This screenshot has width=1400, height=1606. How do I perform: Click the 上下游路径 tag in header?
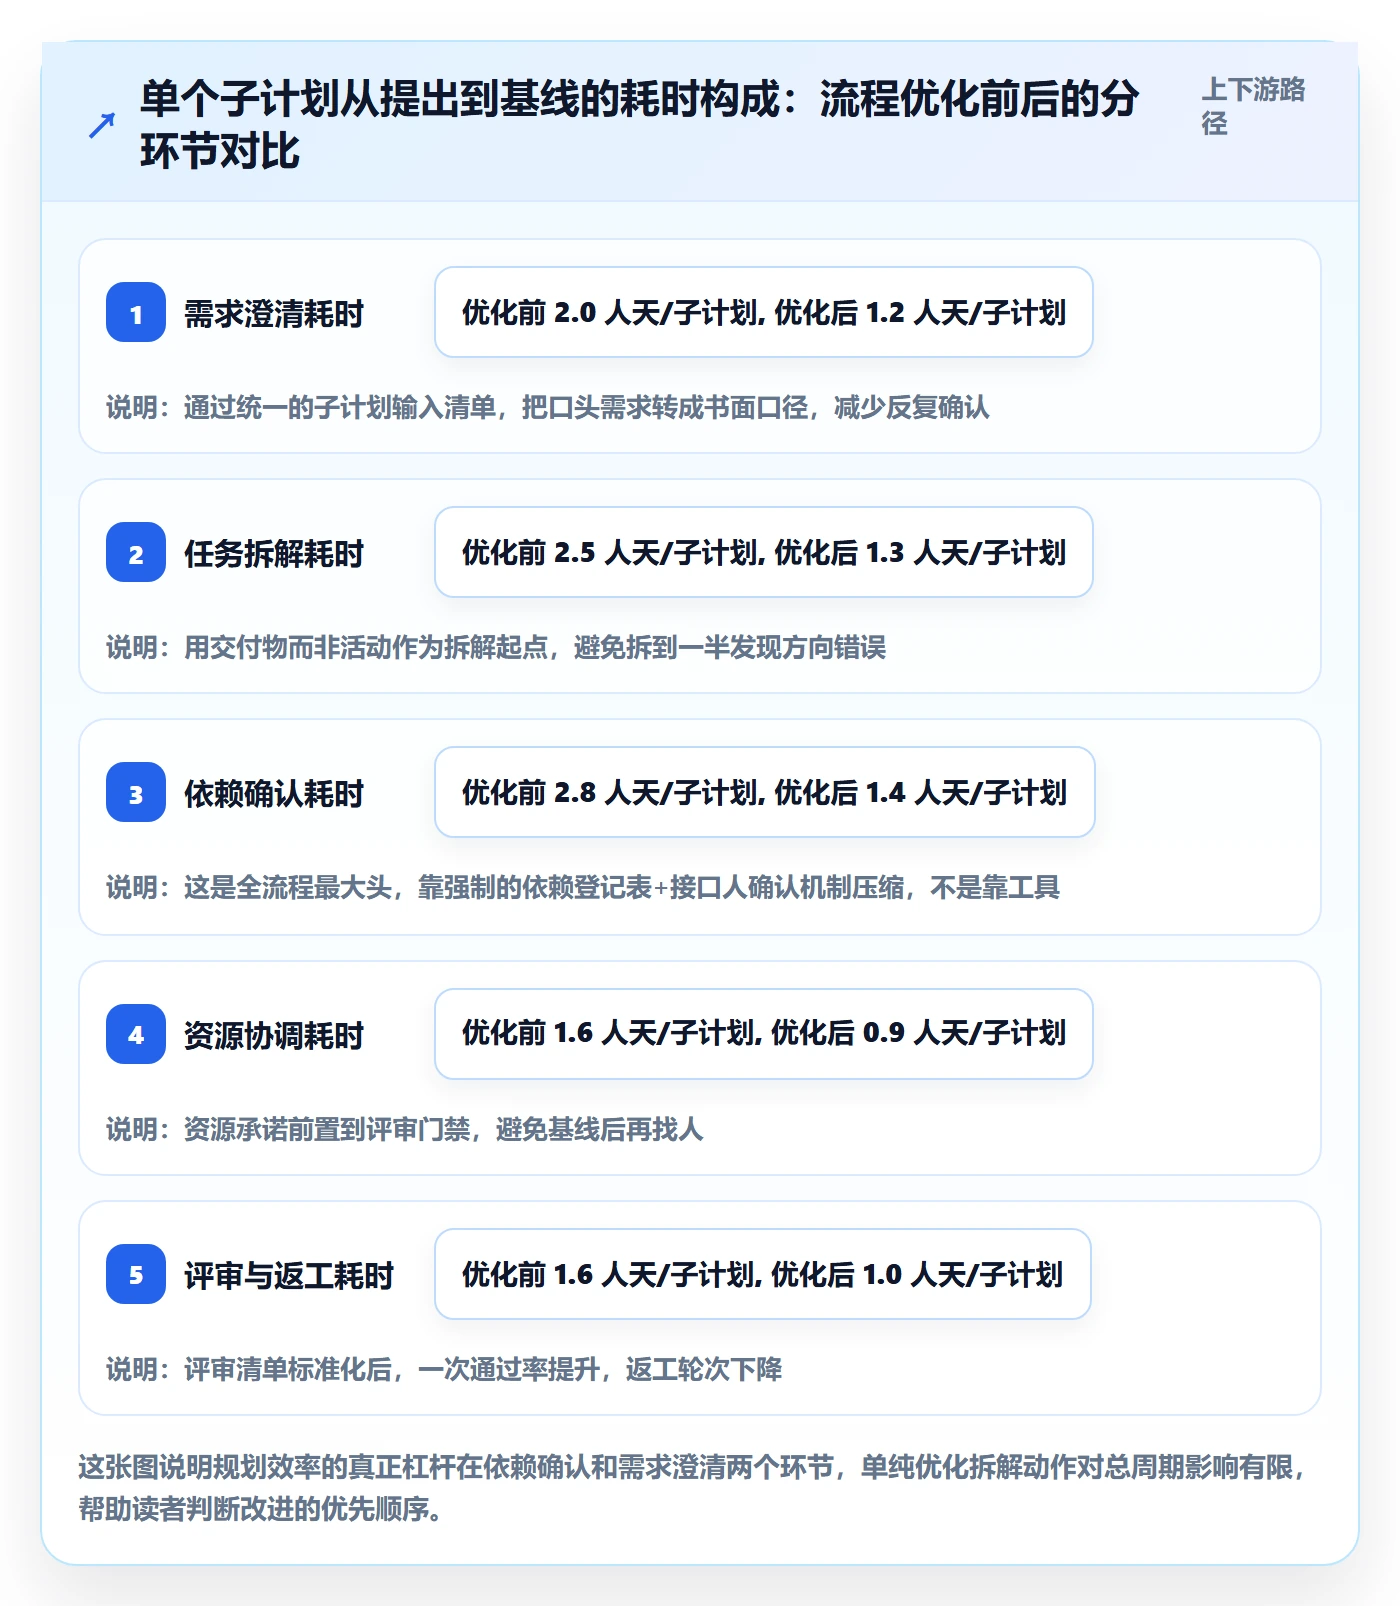click(x=1253, y=106)
